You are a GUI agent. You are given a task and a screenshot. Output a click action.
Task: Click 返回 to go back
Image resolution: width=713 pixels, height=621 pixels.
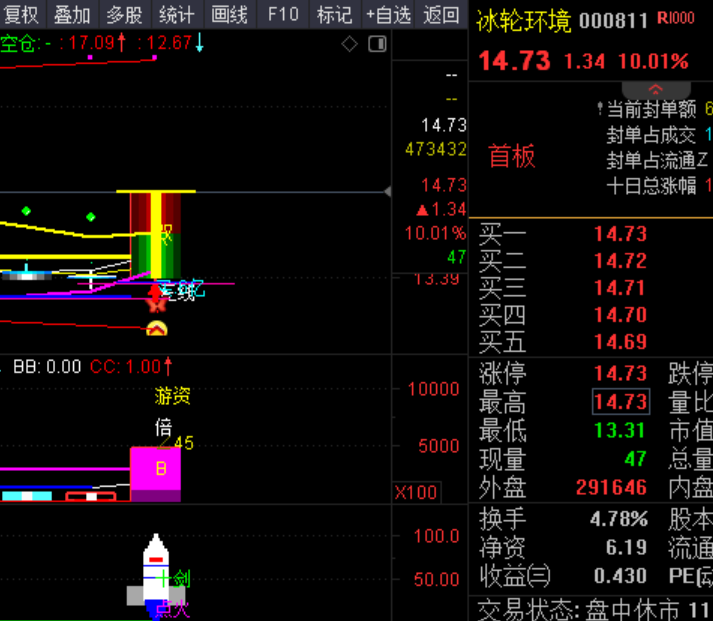(x=441, y=15)
